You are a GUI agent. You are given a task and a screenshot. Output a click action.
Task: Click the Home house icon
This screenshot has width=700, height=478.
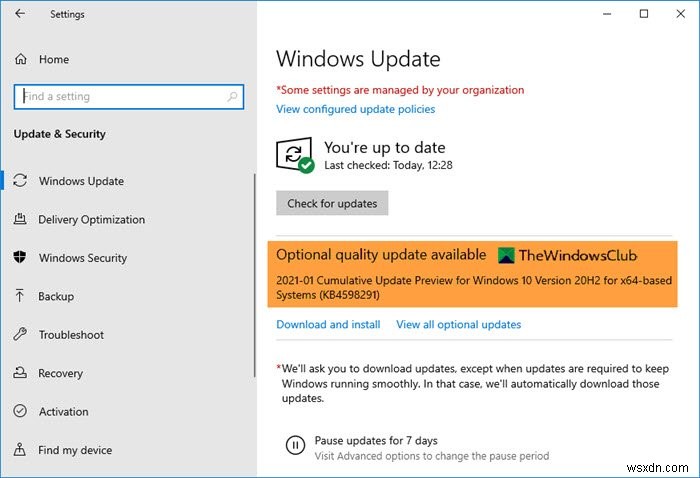point(21,59)
